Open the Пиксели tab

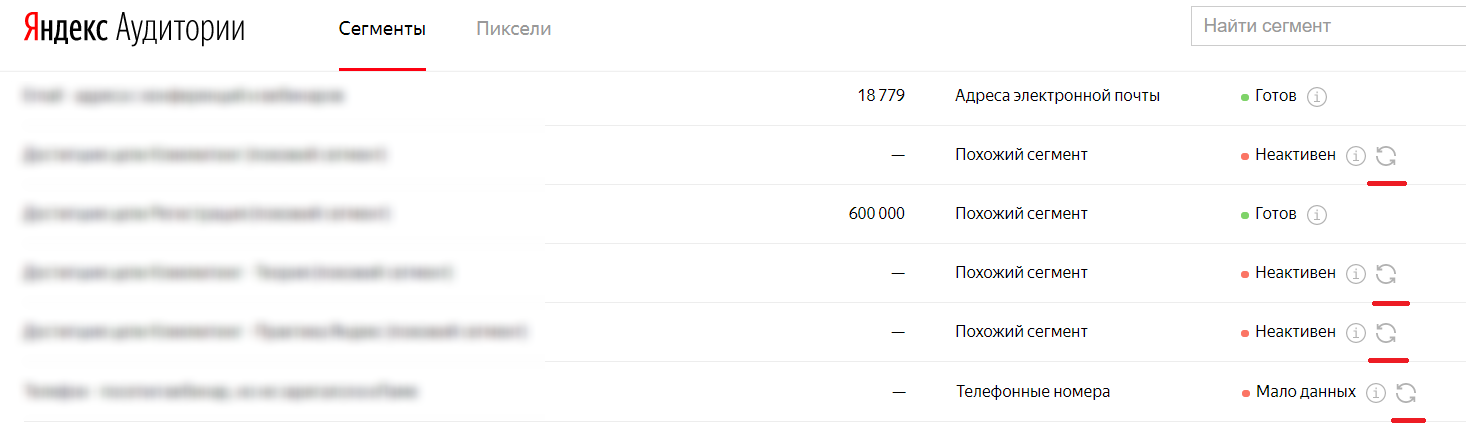513,29
